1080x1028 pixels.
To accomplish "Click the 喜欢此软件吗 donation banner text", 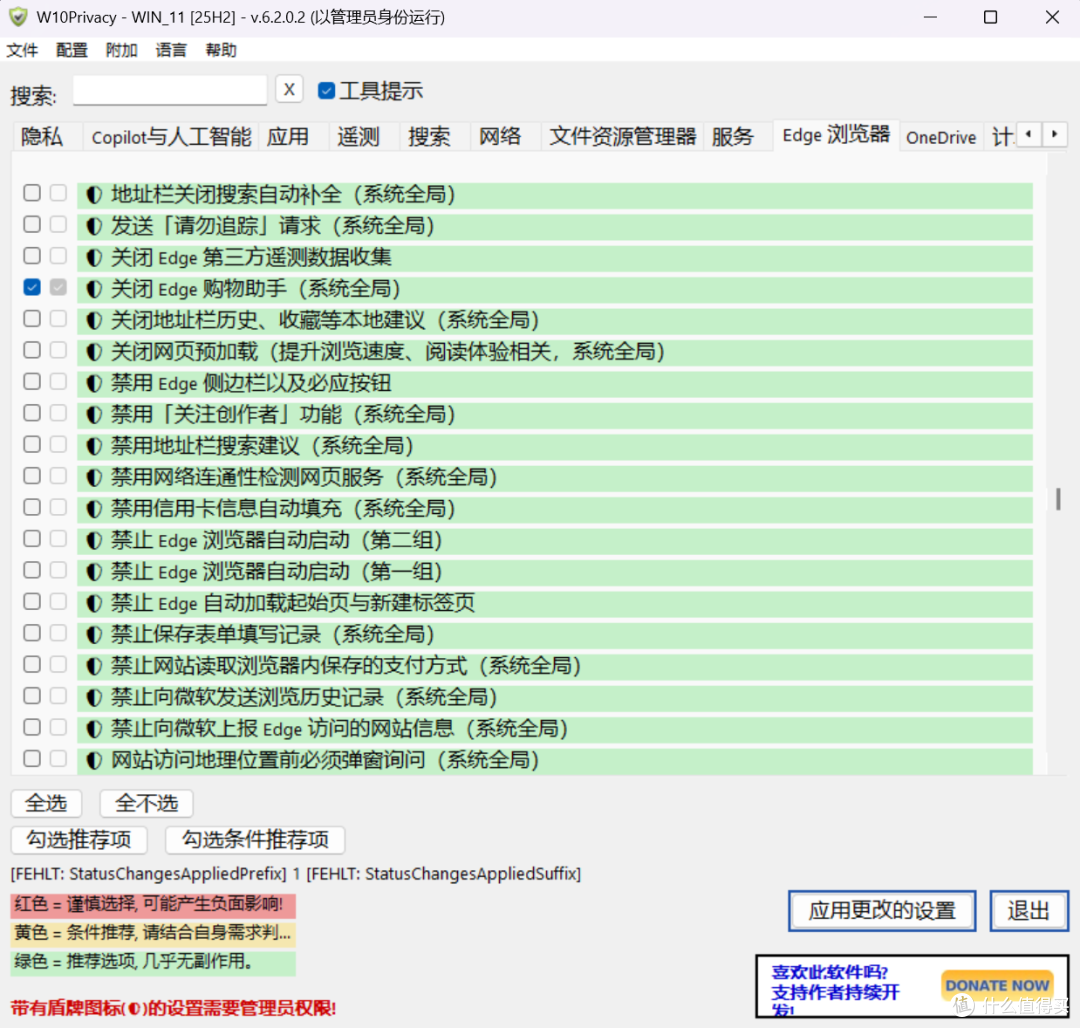I will (x=835, y=991).
